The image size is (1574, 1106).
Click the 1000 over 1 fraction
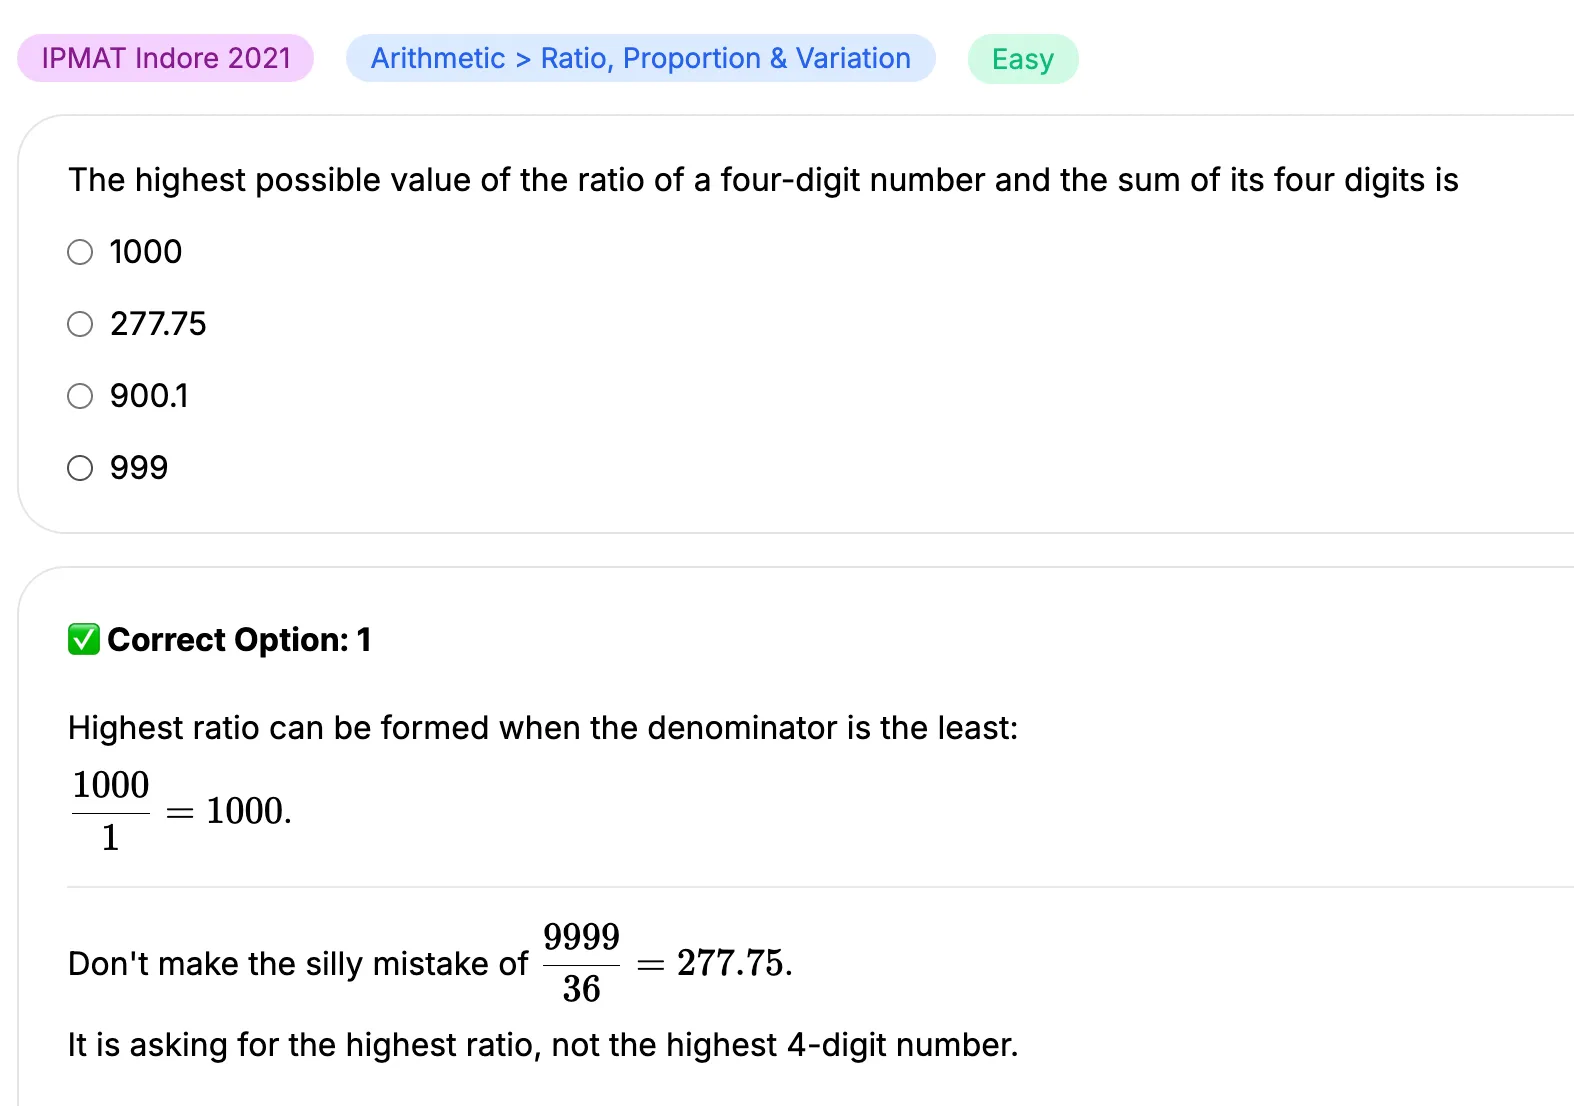tap(111, 811)
